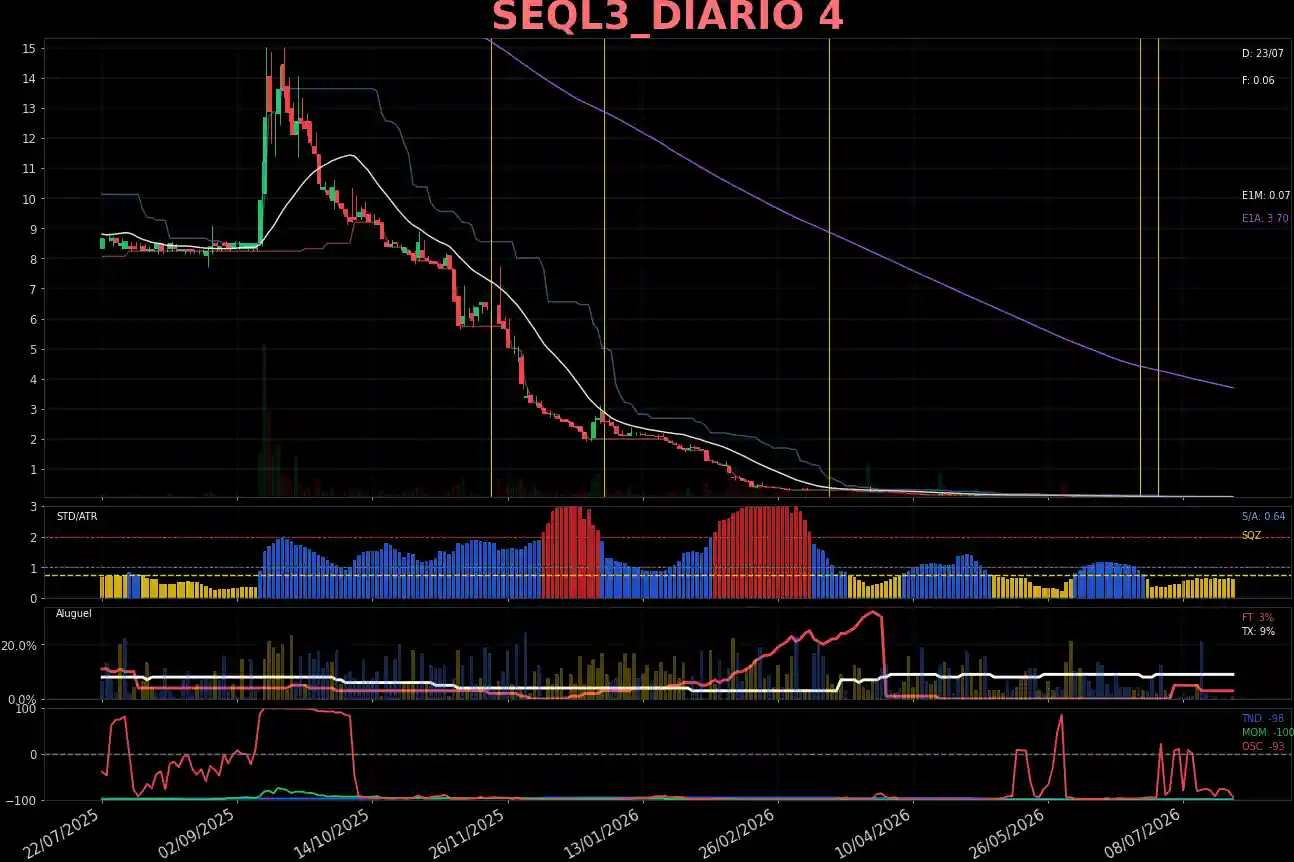Click the STD/ATR panel label
The image size is (1294, 862).
[77, 517]
